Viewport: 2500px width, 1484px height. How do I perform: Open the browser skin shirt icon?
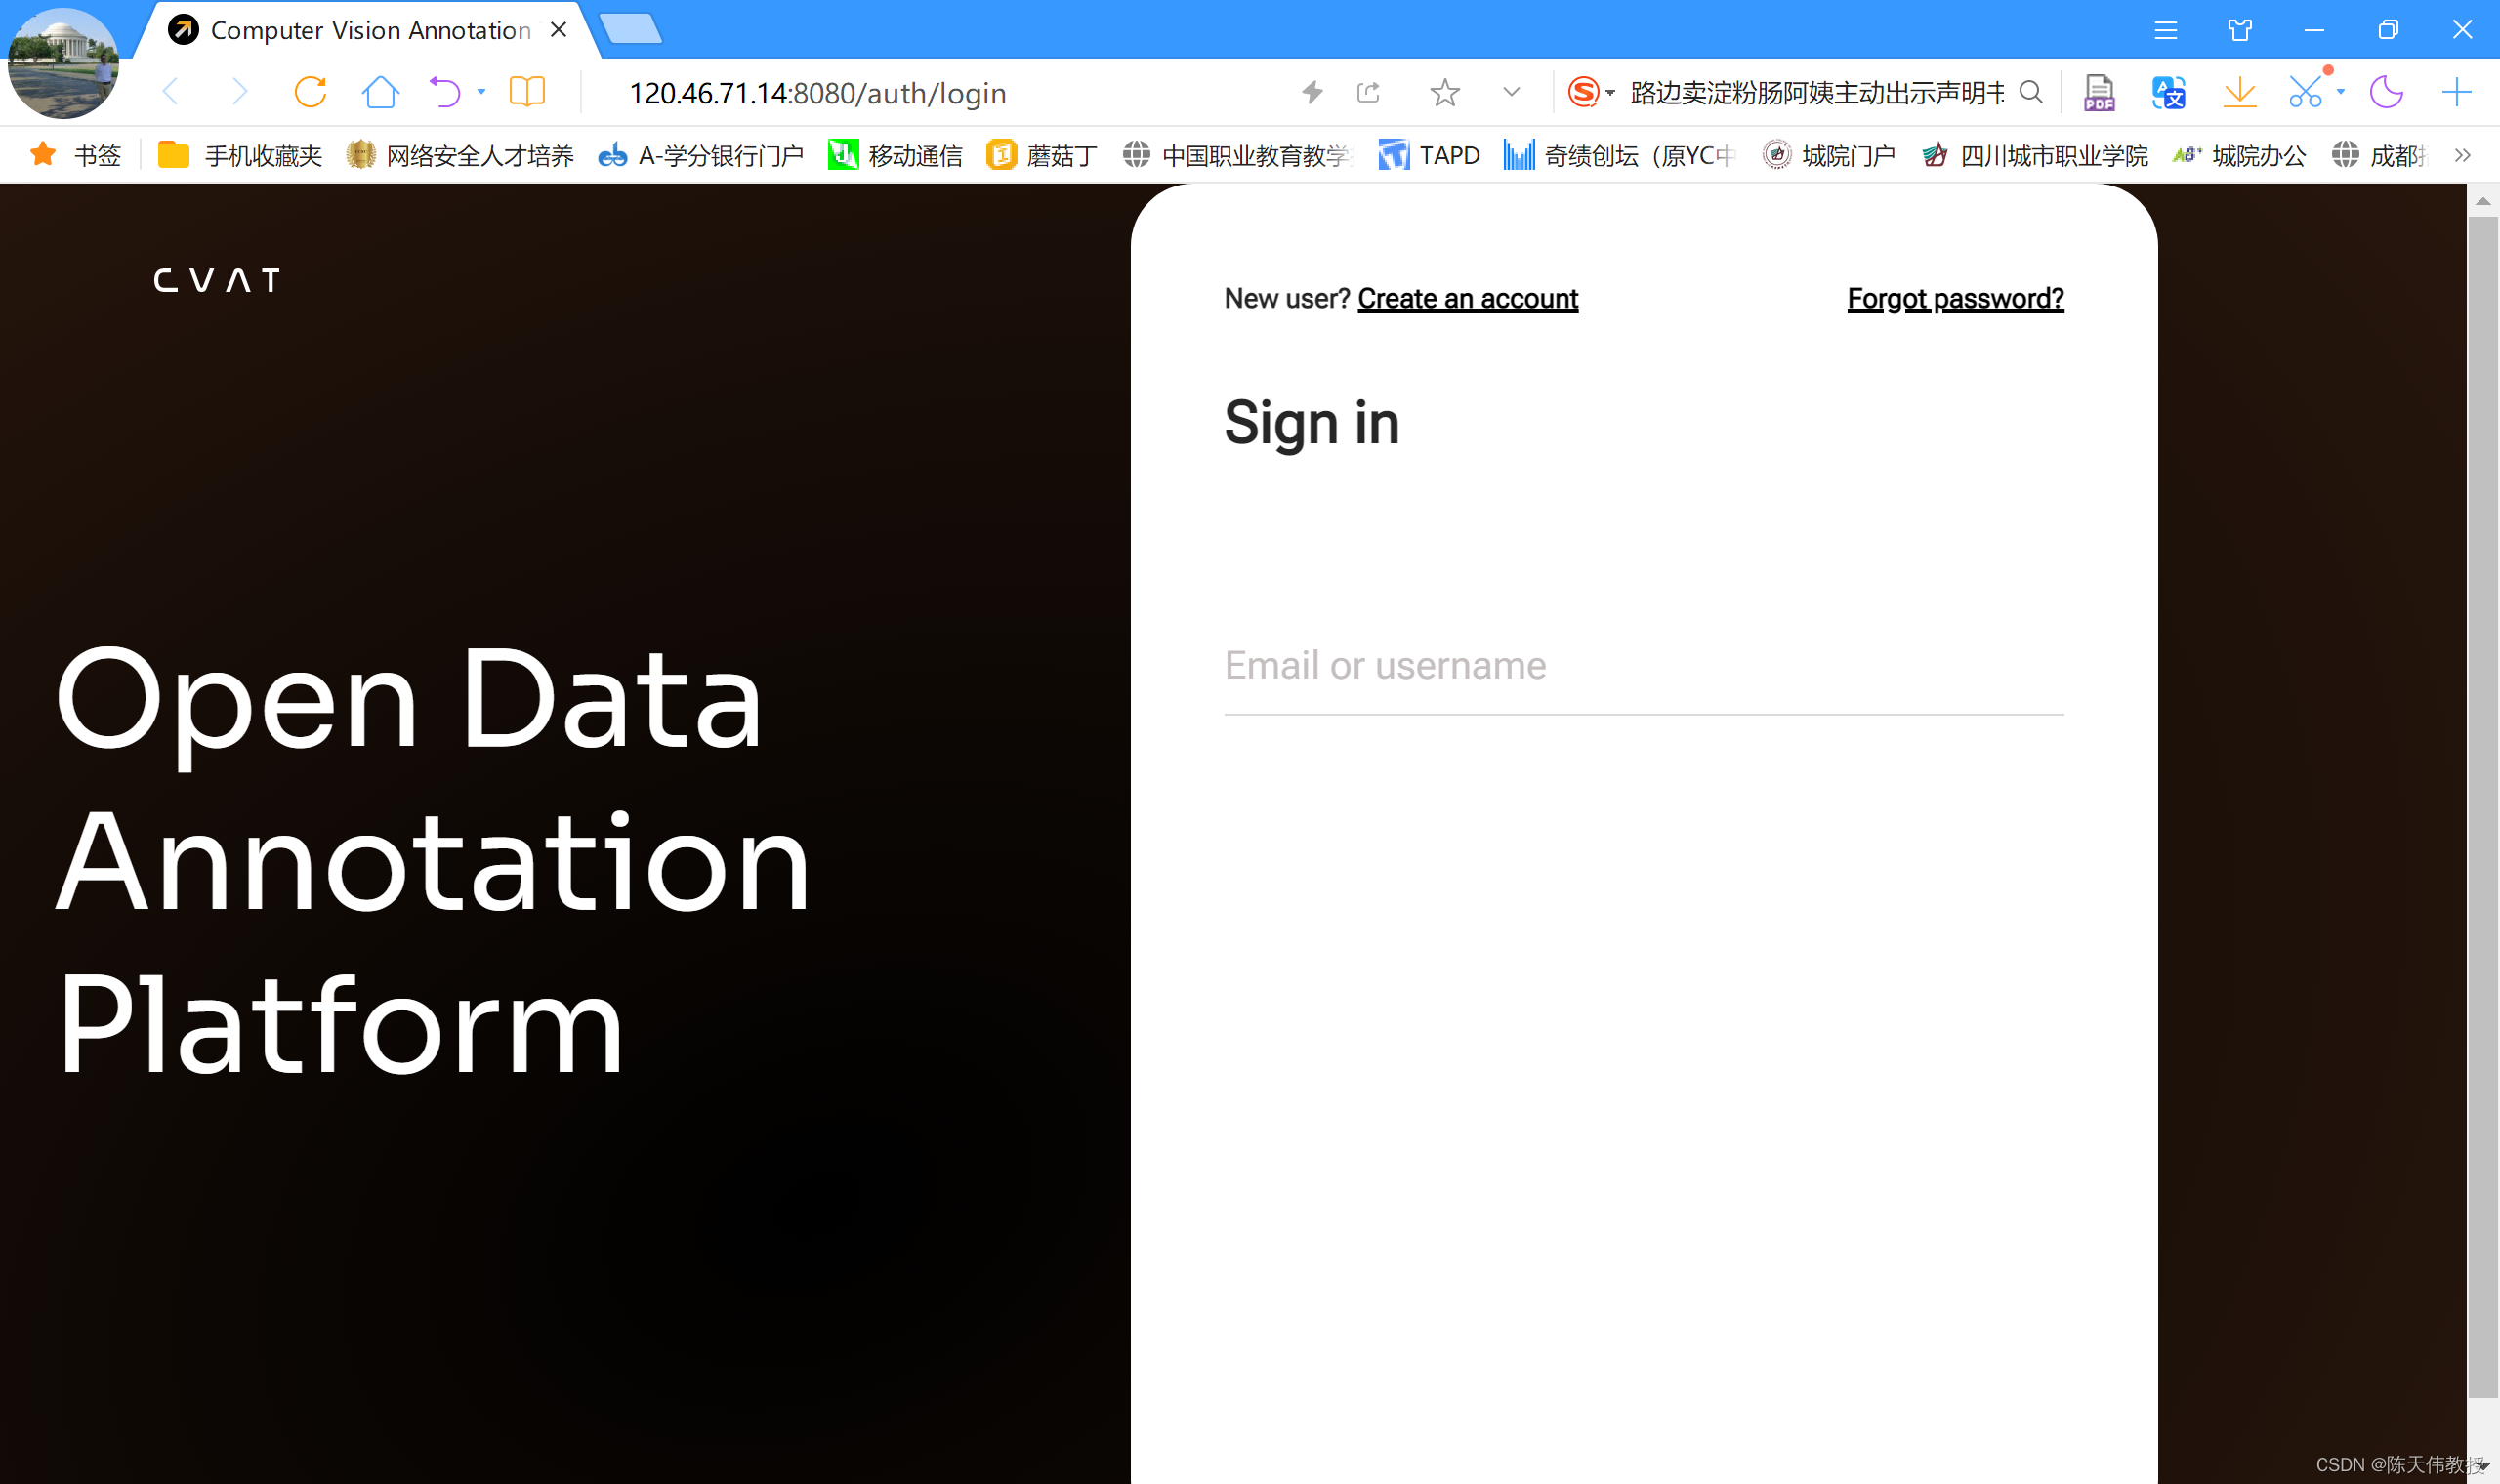click(x=2240, y=30)
